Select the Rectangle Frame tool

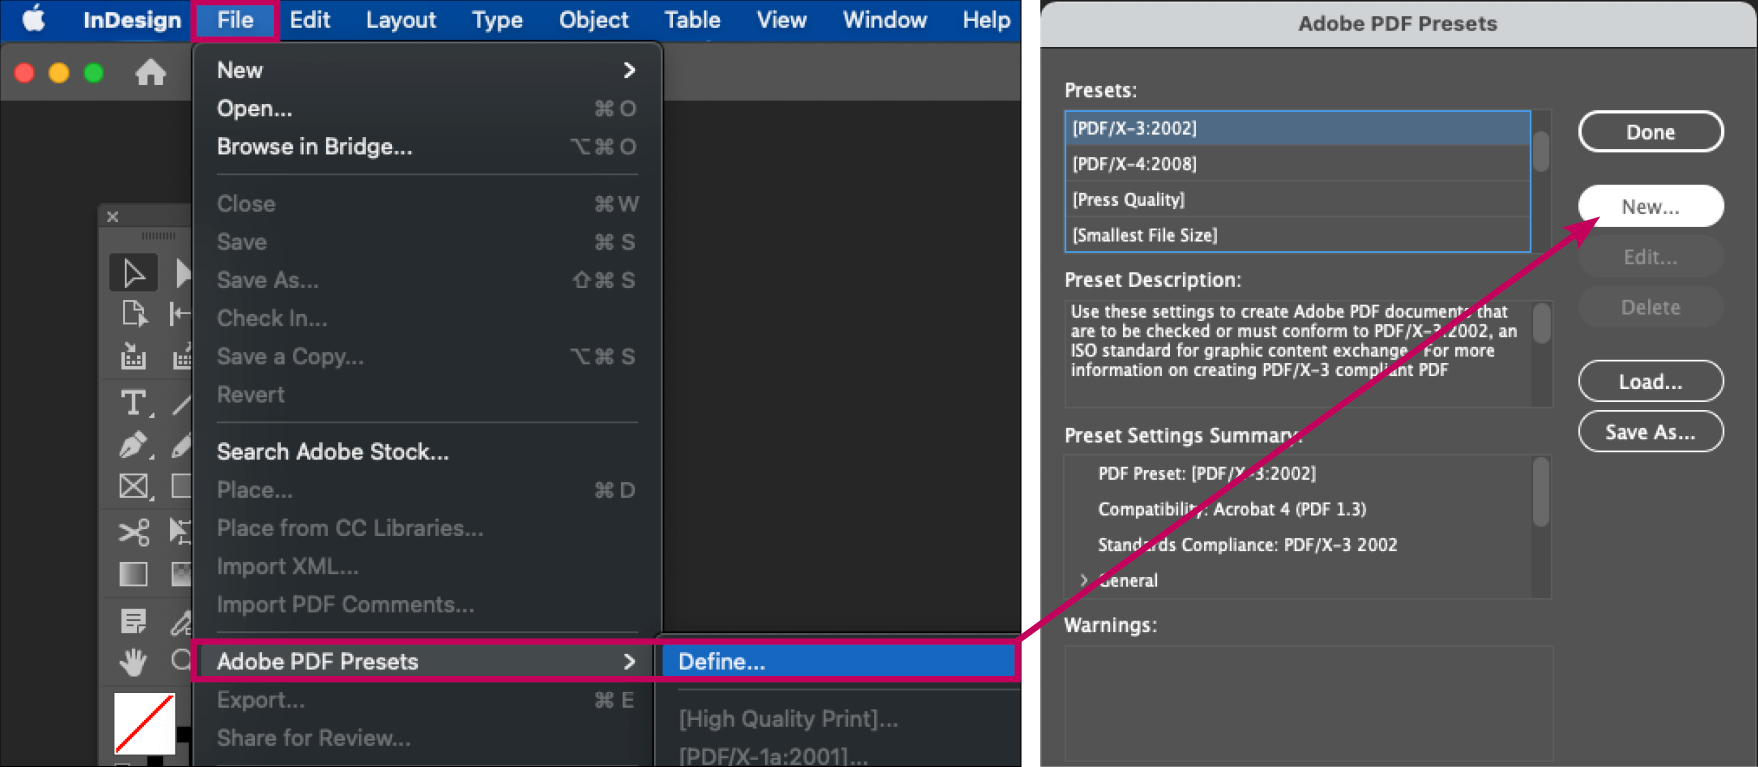click(133, 487)
